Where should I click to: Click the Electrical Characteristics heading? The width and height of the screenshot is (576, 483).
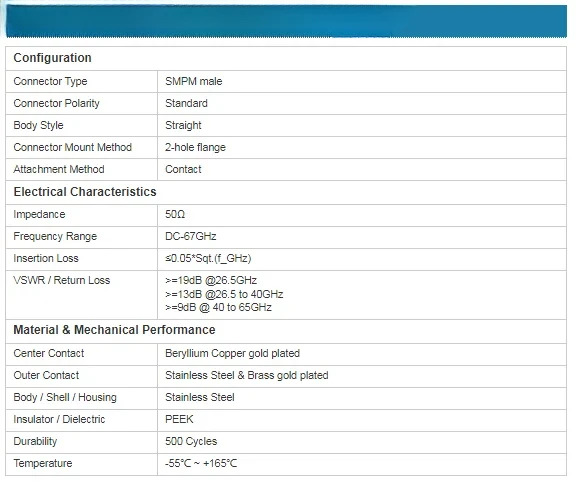click(85, 192)
